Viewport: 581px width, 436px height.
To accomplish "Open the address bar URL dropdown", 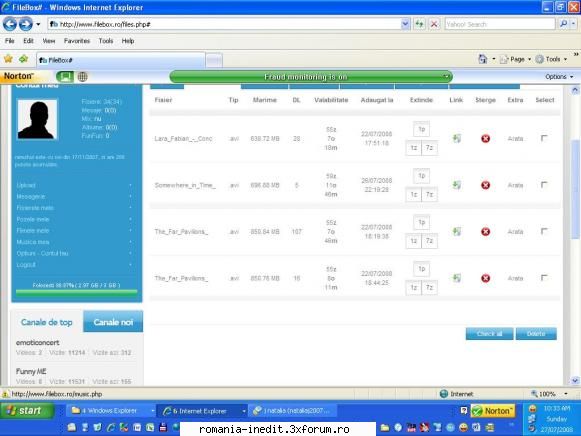I will coord(405,24).
